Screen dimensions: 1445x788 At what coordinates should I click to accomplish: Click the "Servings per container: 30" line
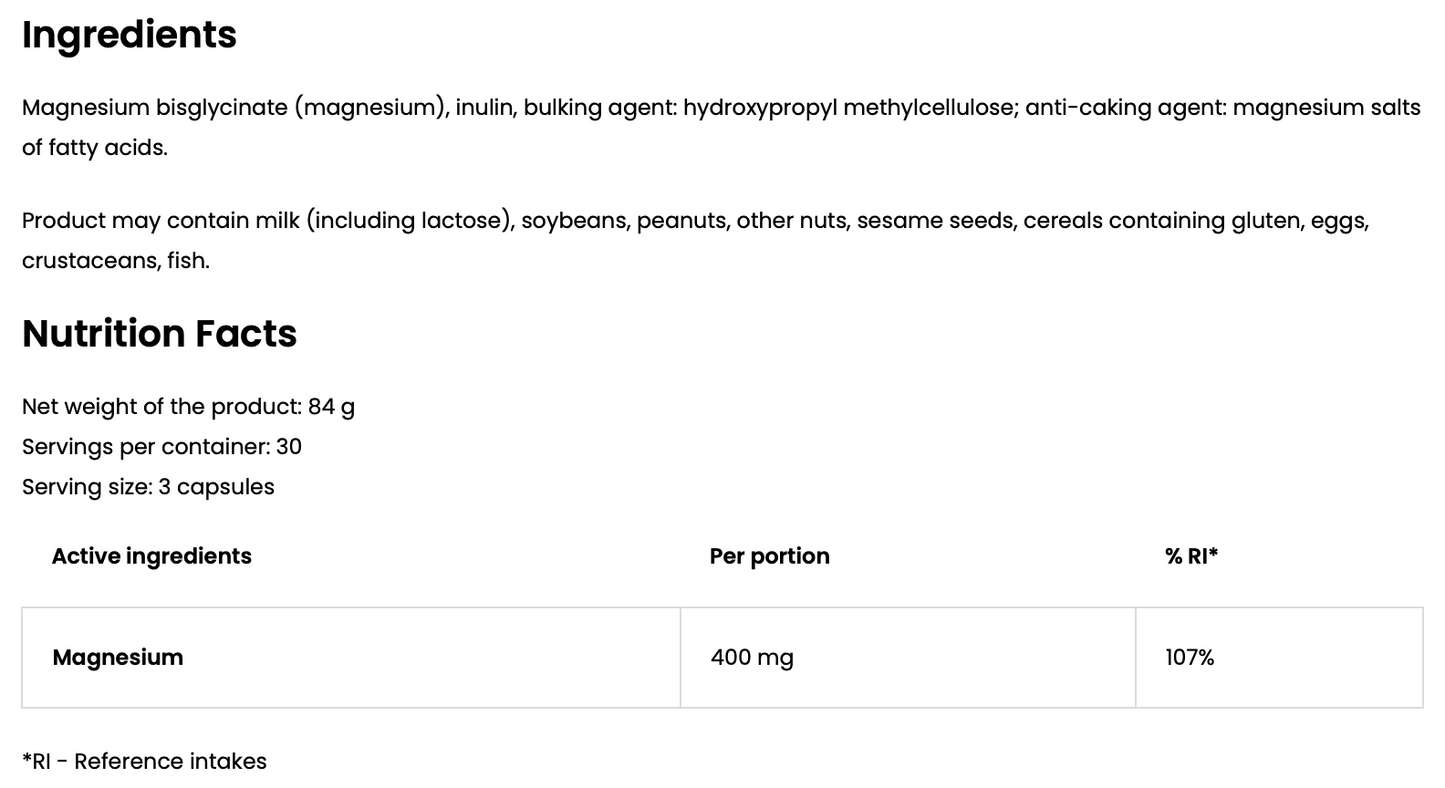point(162,447)
